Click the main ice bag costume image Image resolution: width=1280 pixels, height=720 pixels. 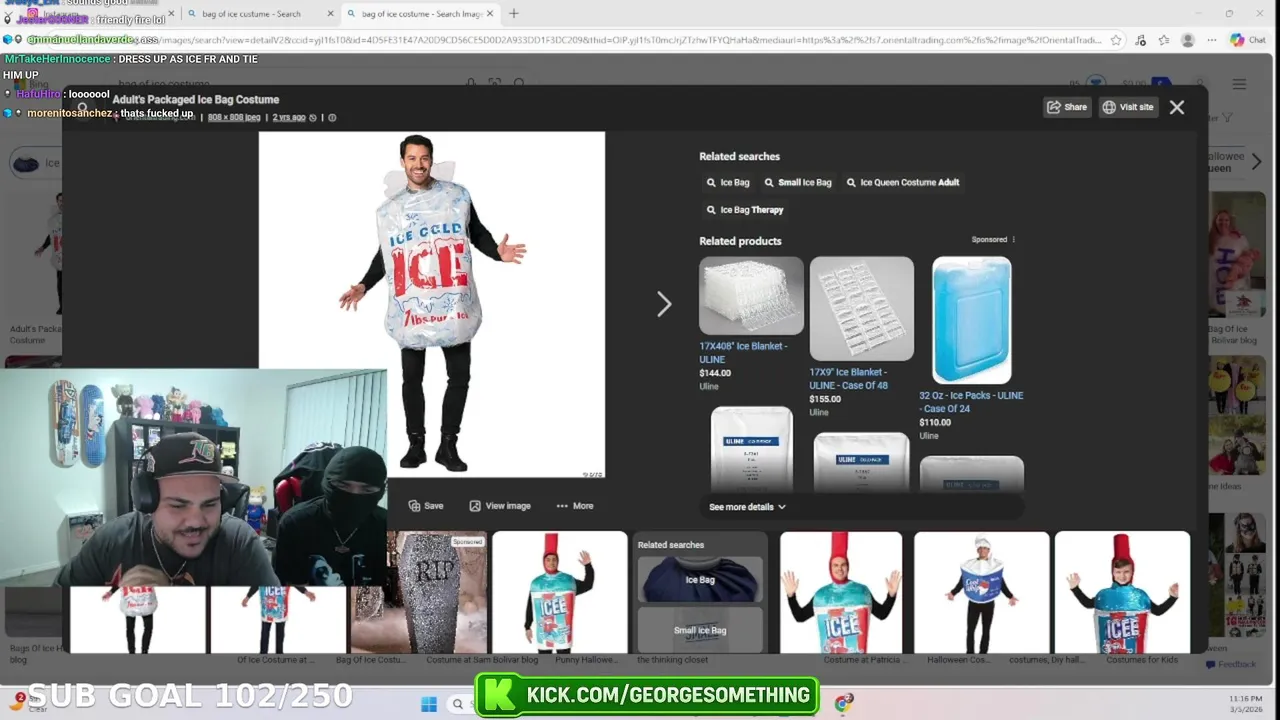click(x=432, y=304)
